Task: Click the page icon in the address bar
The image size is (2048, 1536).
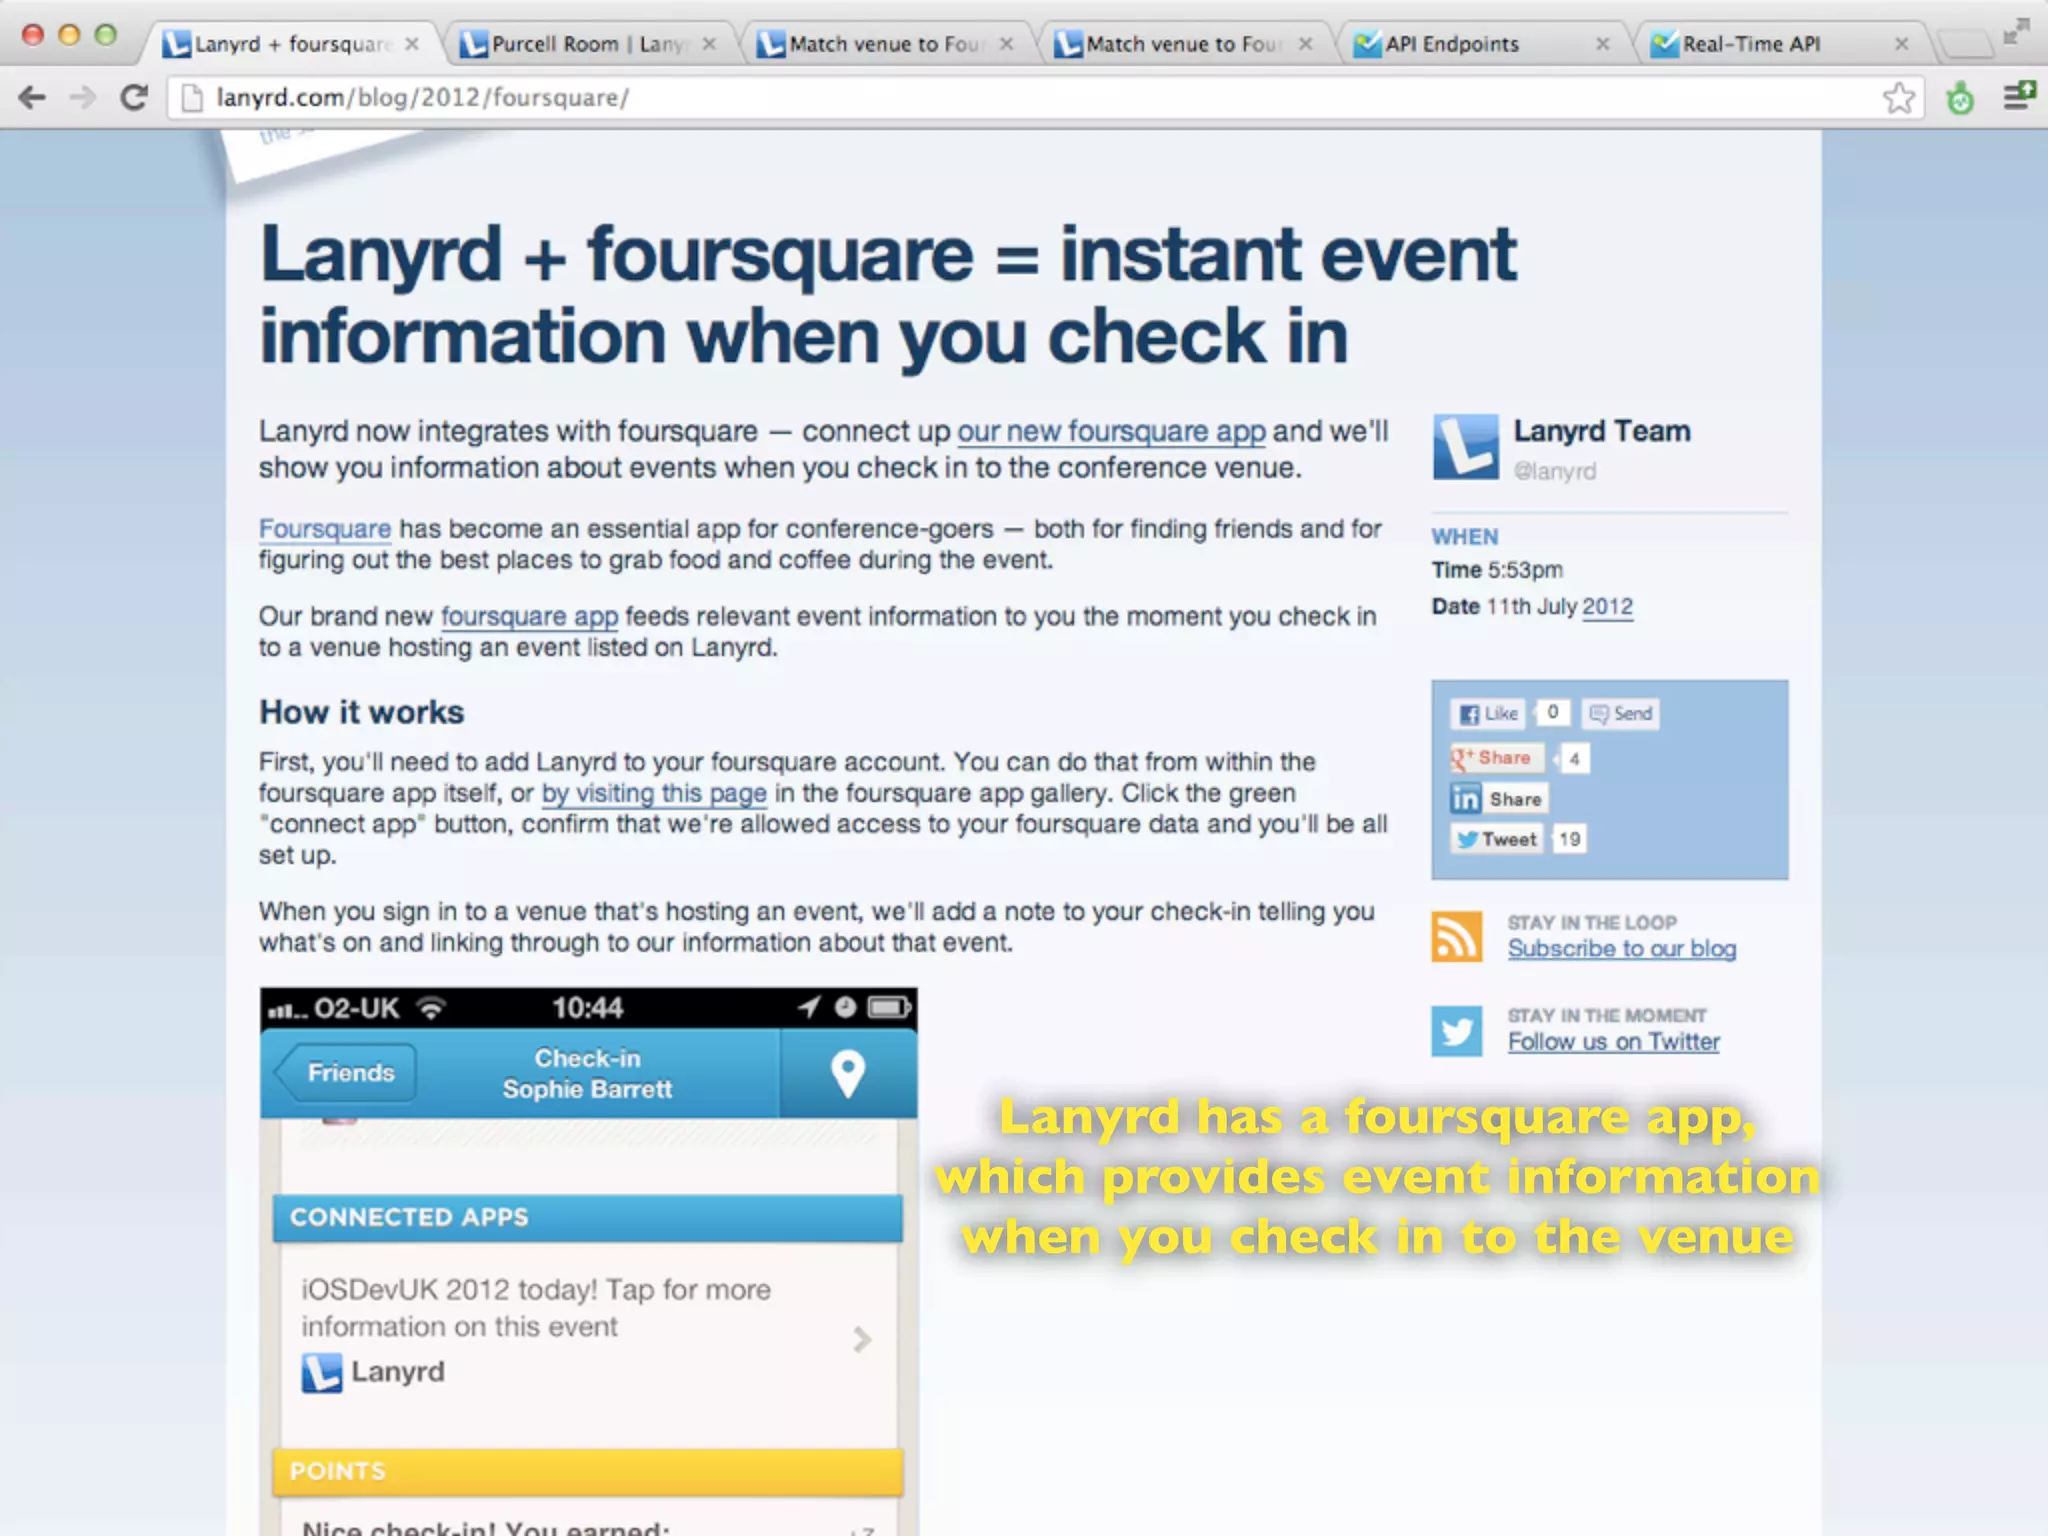Action: click(x=192, y=98)
